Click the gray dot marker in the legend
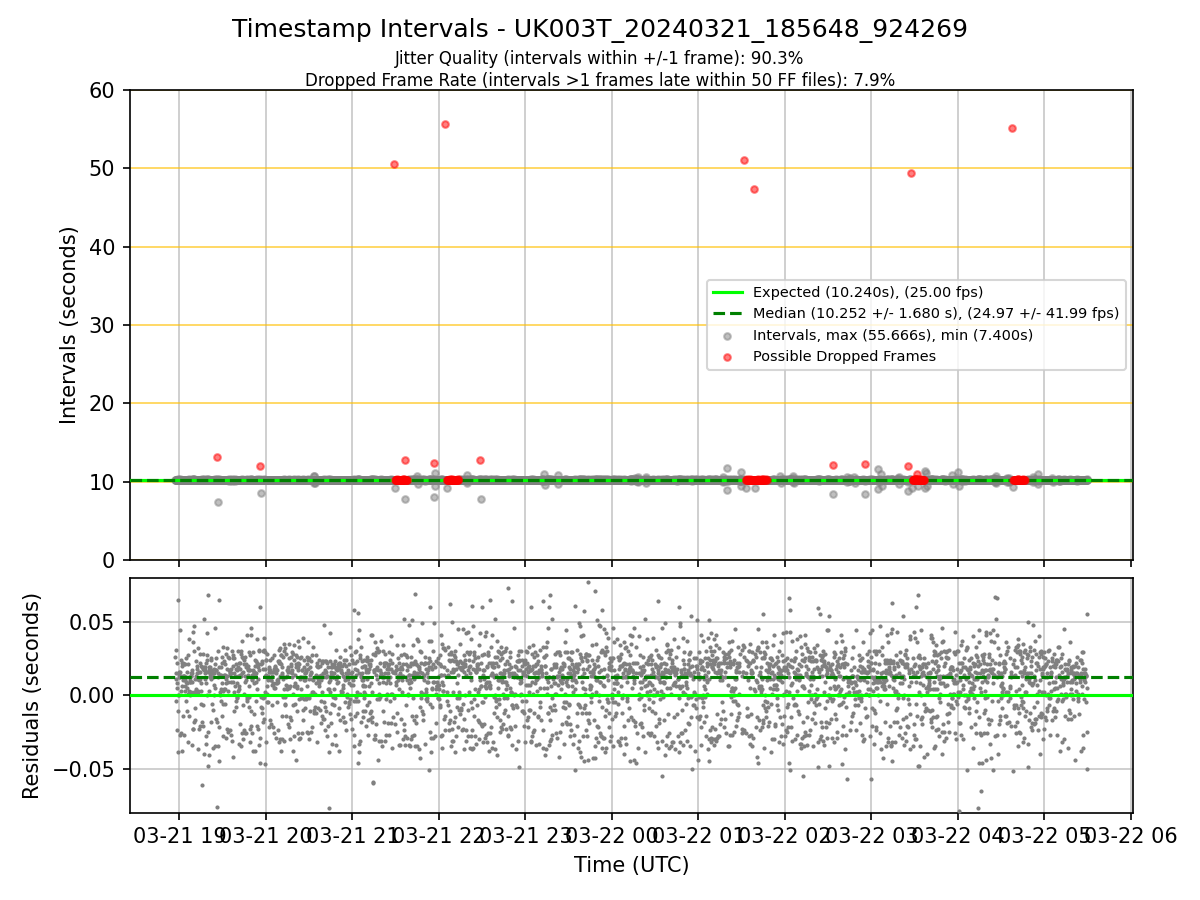Screen dimensions: 1200x900 728,335
